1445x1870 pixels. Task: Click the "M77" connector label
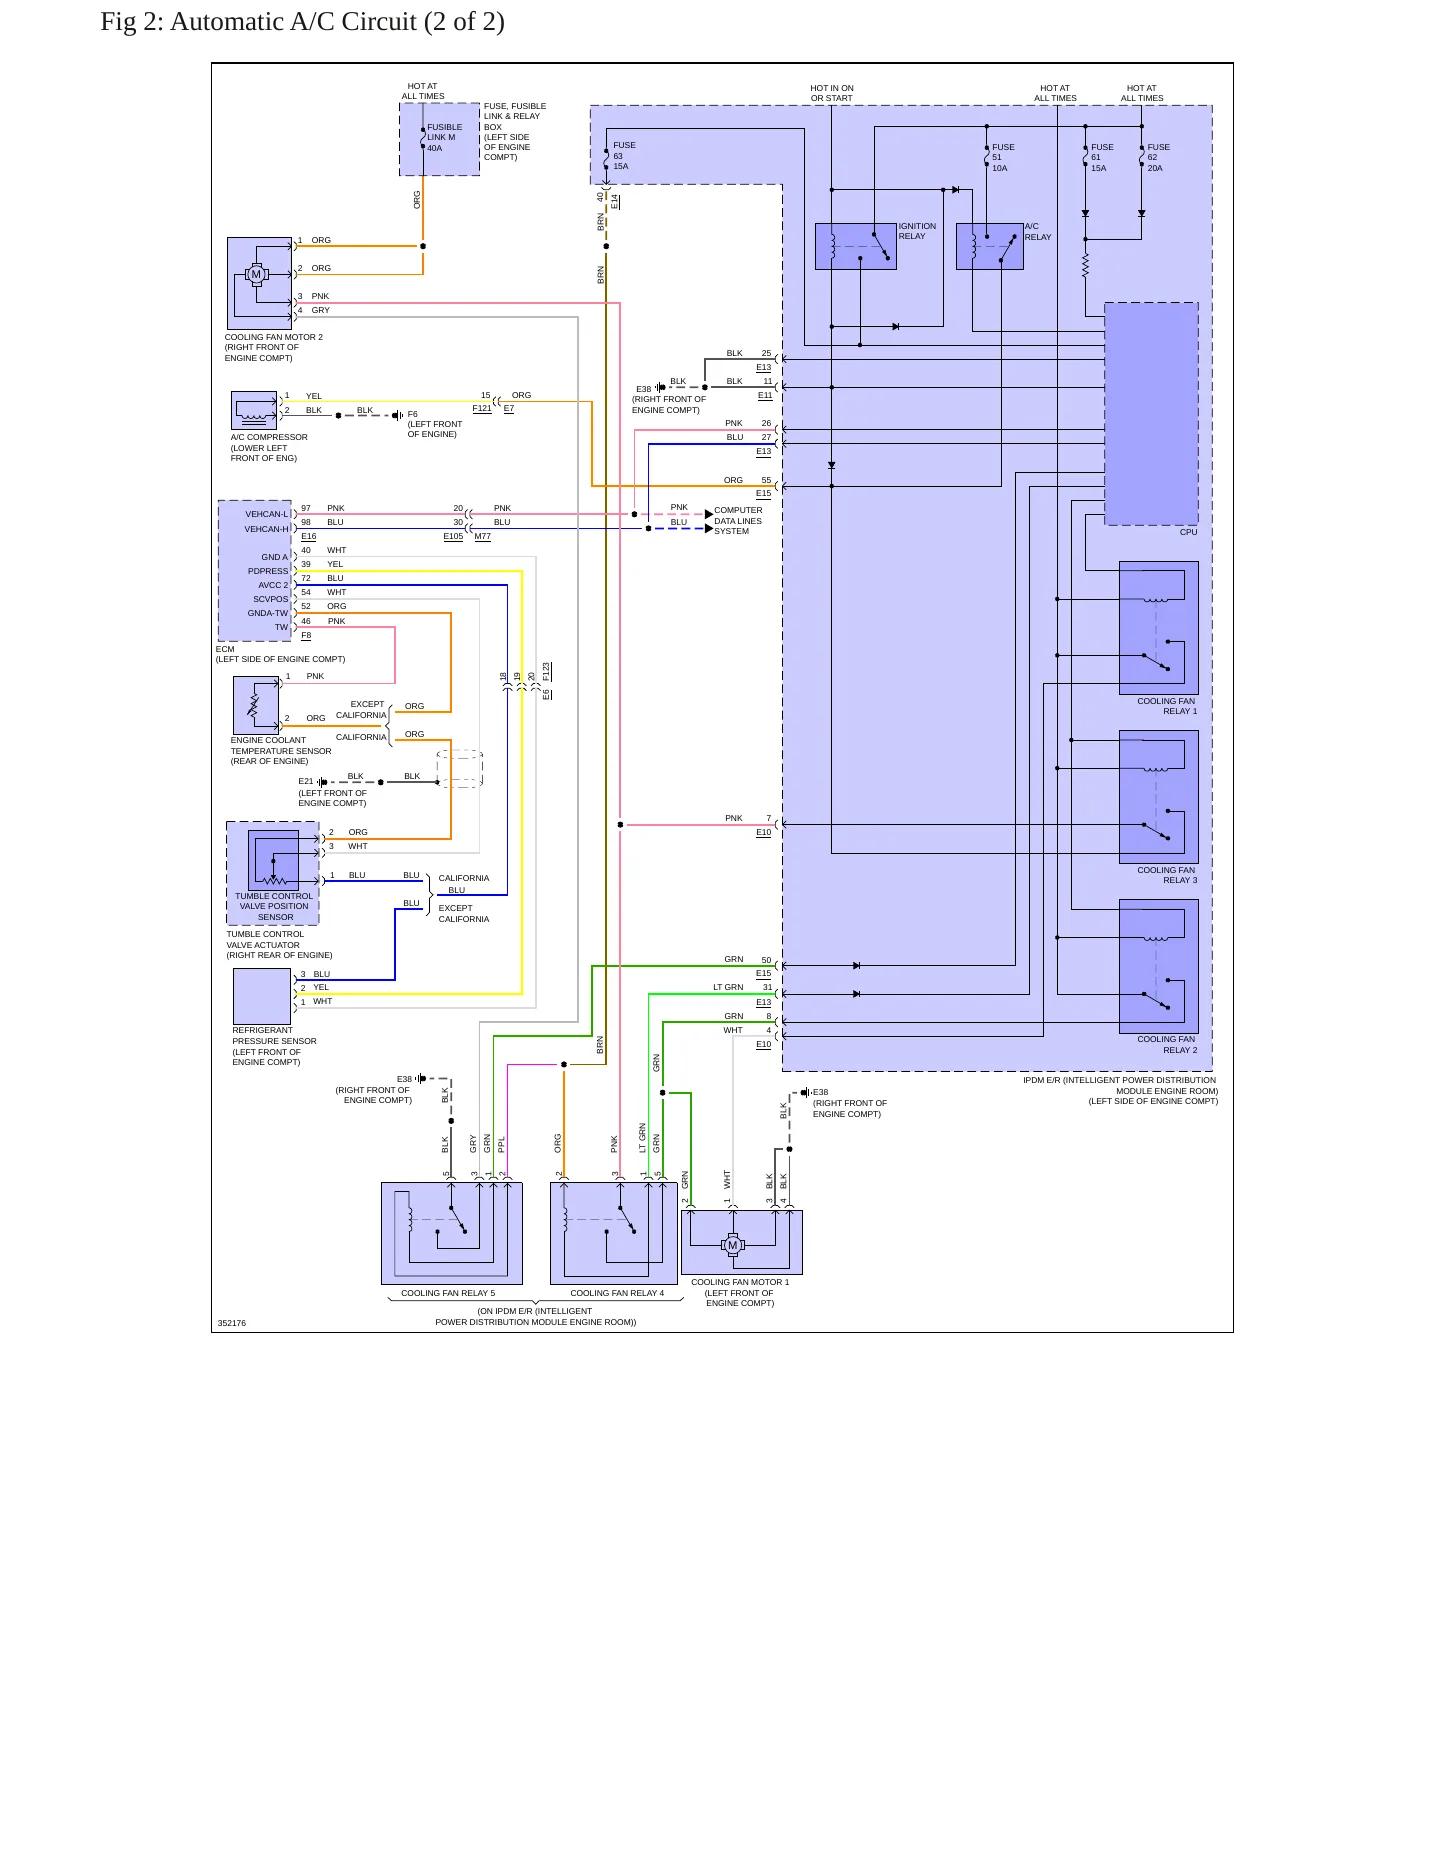pos(483,536)
